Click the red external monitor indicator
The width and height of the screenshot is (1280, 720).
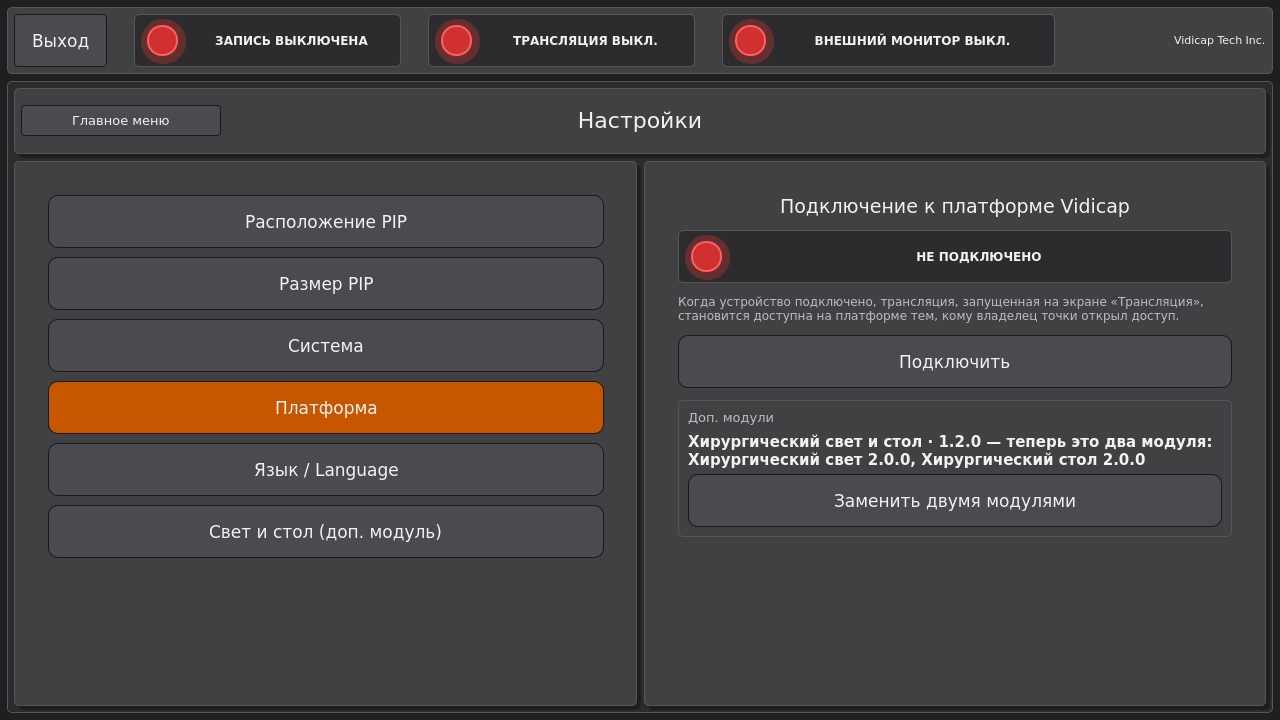750,40
